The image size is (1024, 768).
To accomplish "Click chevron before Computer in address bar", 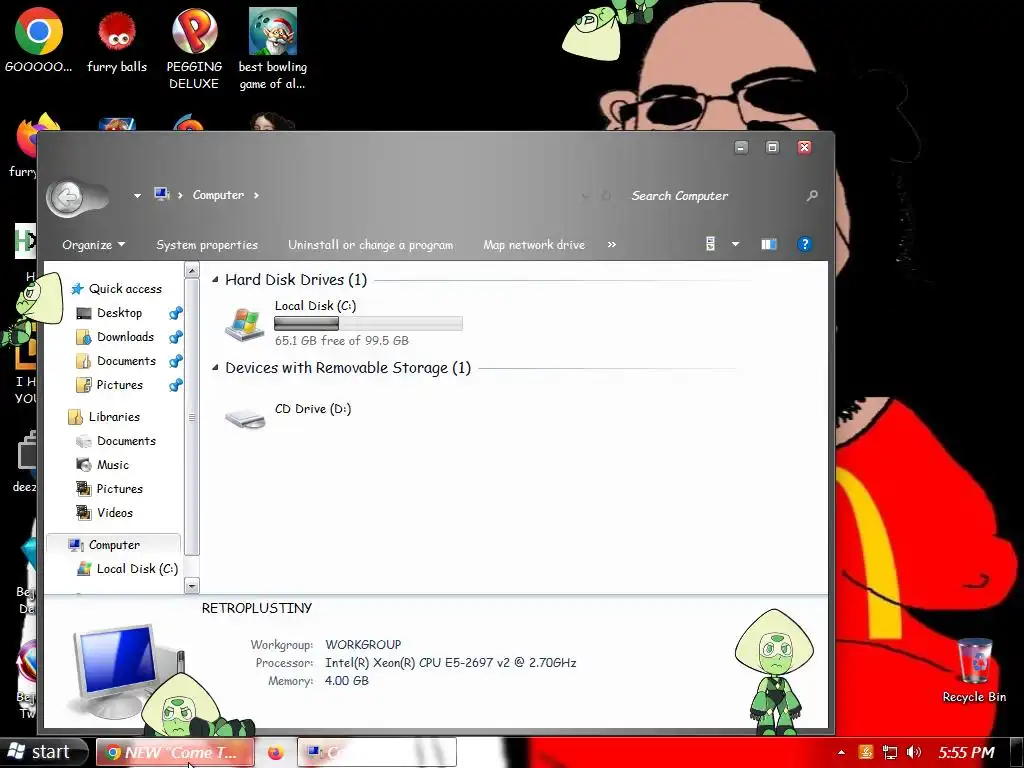I will 180,195.
